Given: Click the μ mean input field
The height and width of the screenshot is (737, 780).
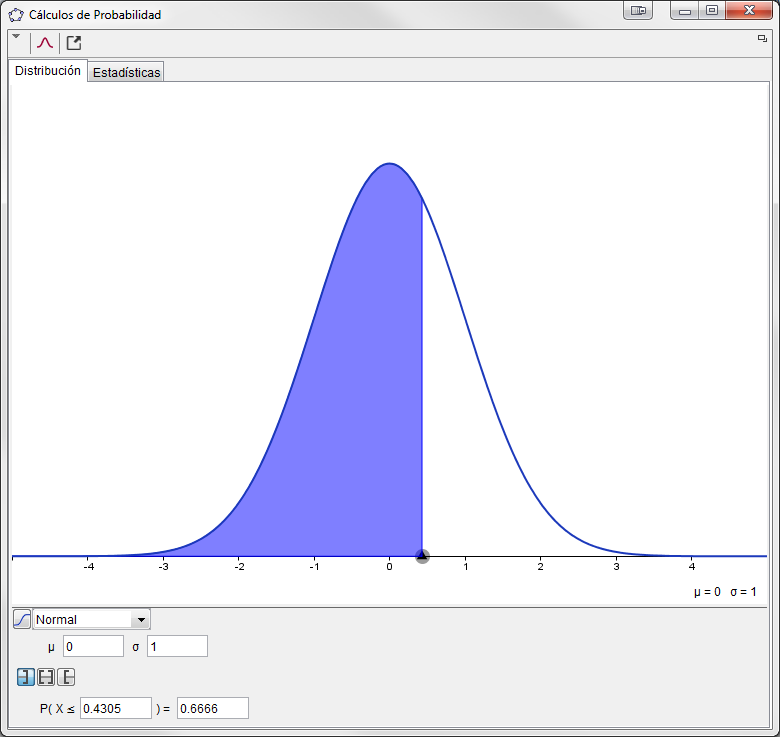Looking at the screenshot, I should (x=93, y=646).
